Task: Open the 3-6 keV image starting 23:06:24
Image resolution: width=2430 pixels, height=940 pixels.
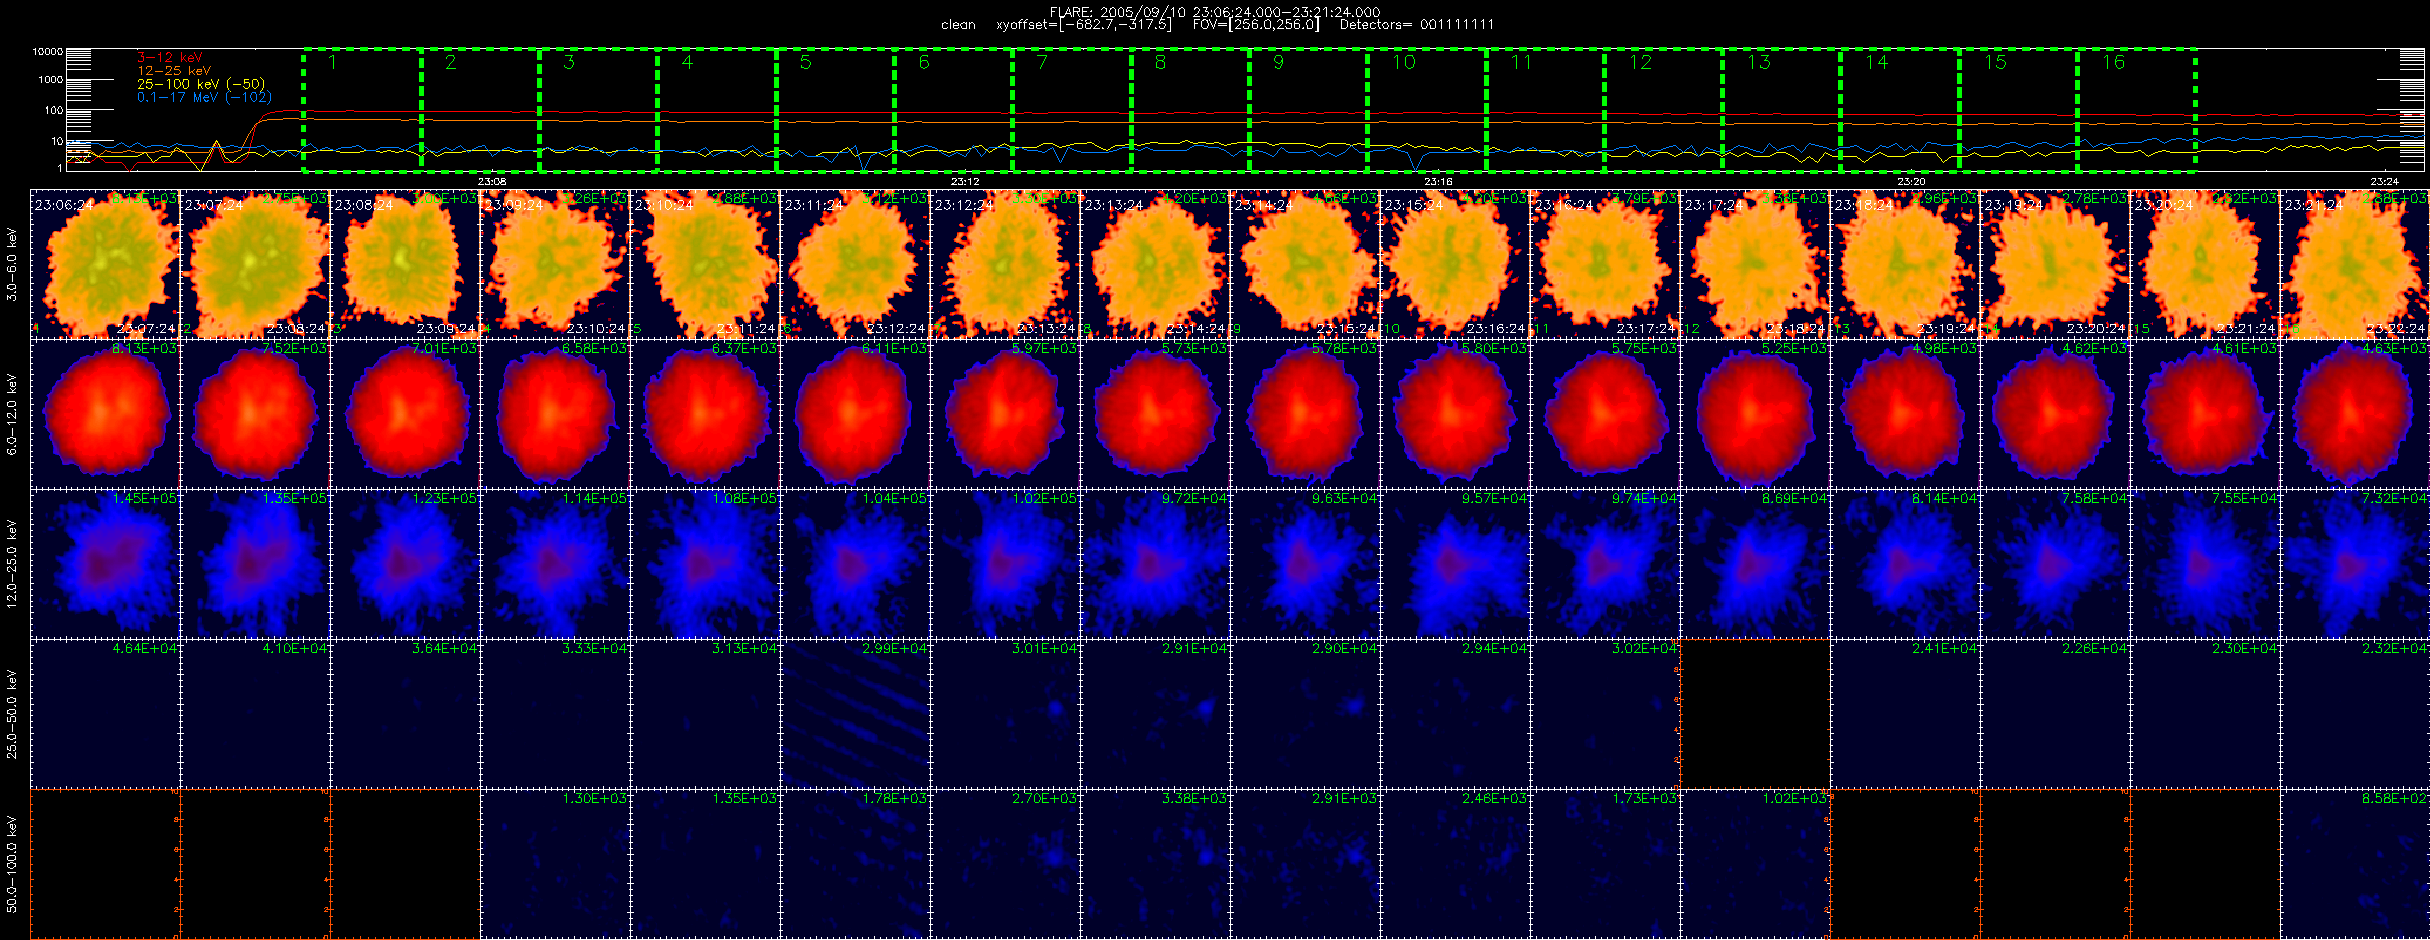Action: click(x=106, y=264)
